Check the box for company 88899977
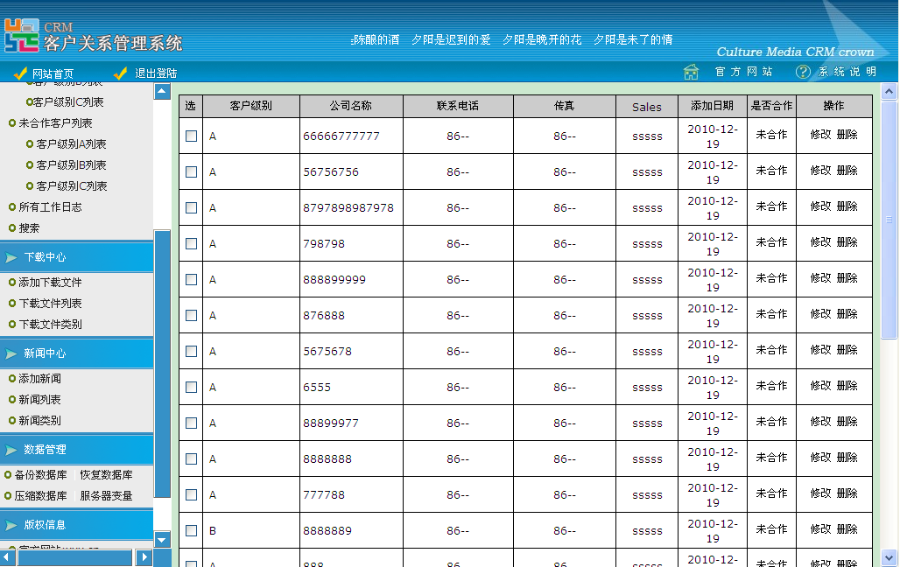900x567 pixels. [x=191, y=423]
